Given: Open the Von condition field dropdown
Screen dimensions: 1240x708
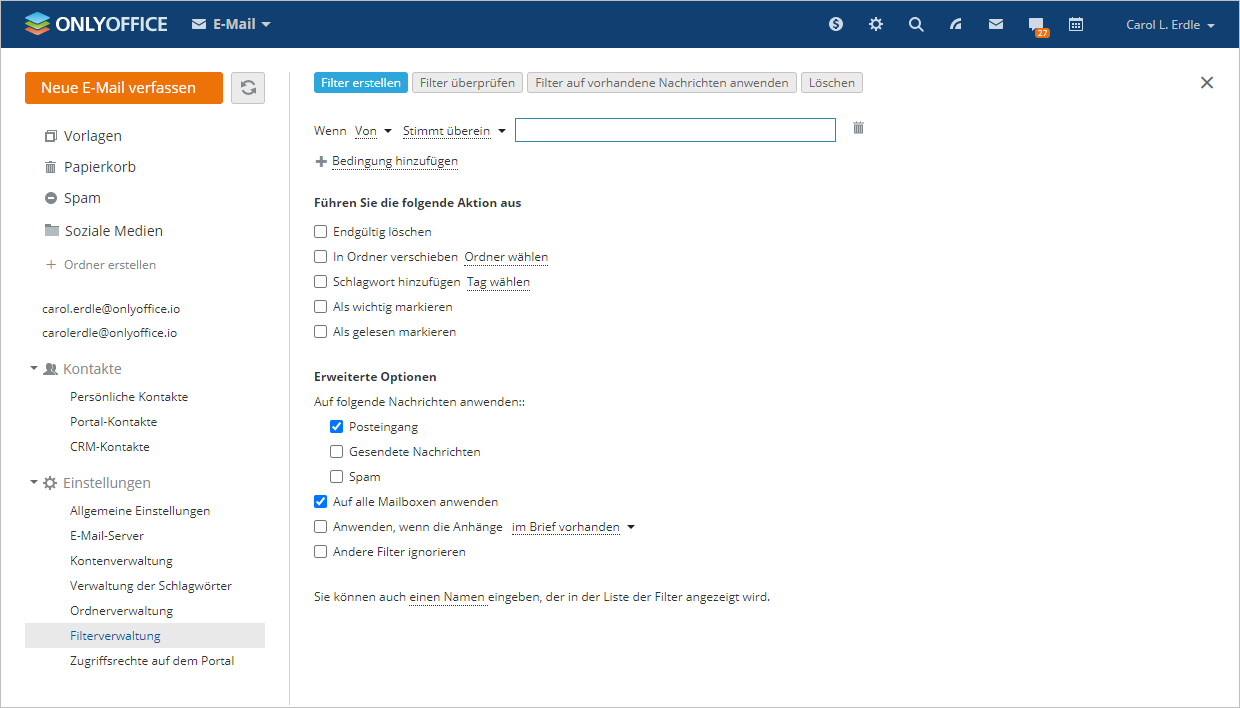Looking at the screenshot, I should (373, 131).
